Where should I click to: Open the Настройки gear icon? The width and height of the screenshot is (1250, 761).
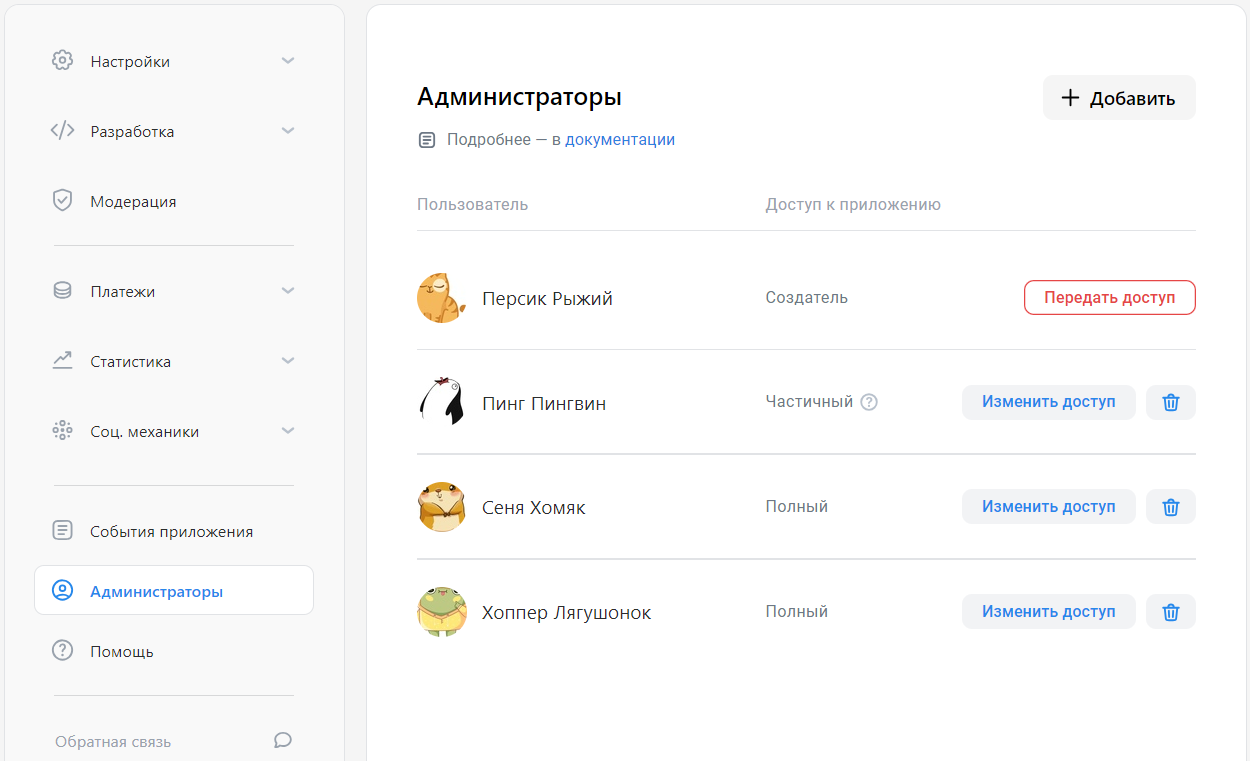[62, 60]
